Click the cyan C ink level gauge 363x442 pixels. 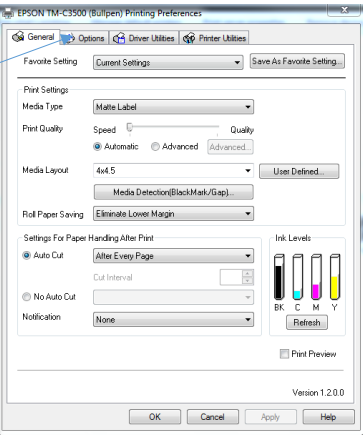pos(298,277)
